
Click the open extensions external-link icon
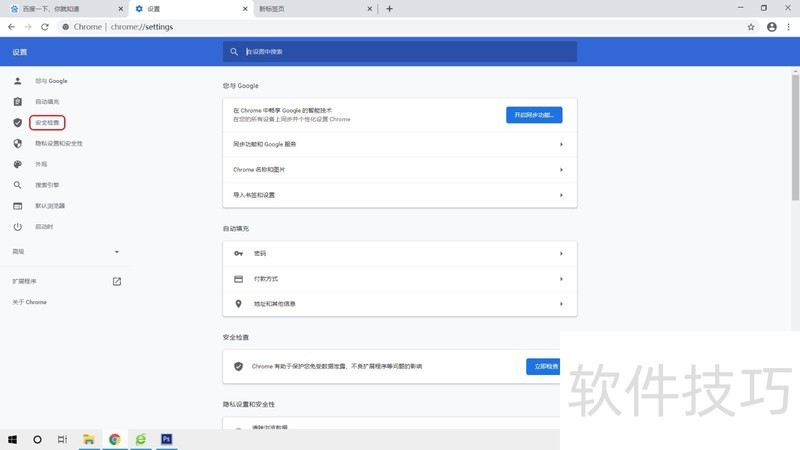[116, 281]
